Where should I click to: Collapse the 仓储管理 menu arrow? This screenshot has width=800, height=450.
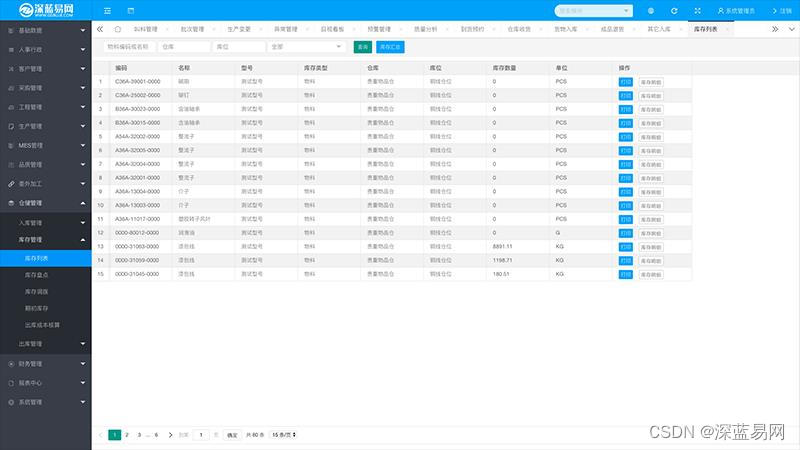click(83, 203)
